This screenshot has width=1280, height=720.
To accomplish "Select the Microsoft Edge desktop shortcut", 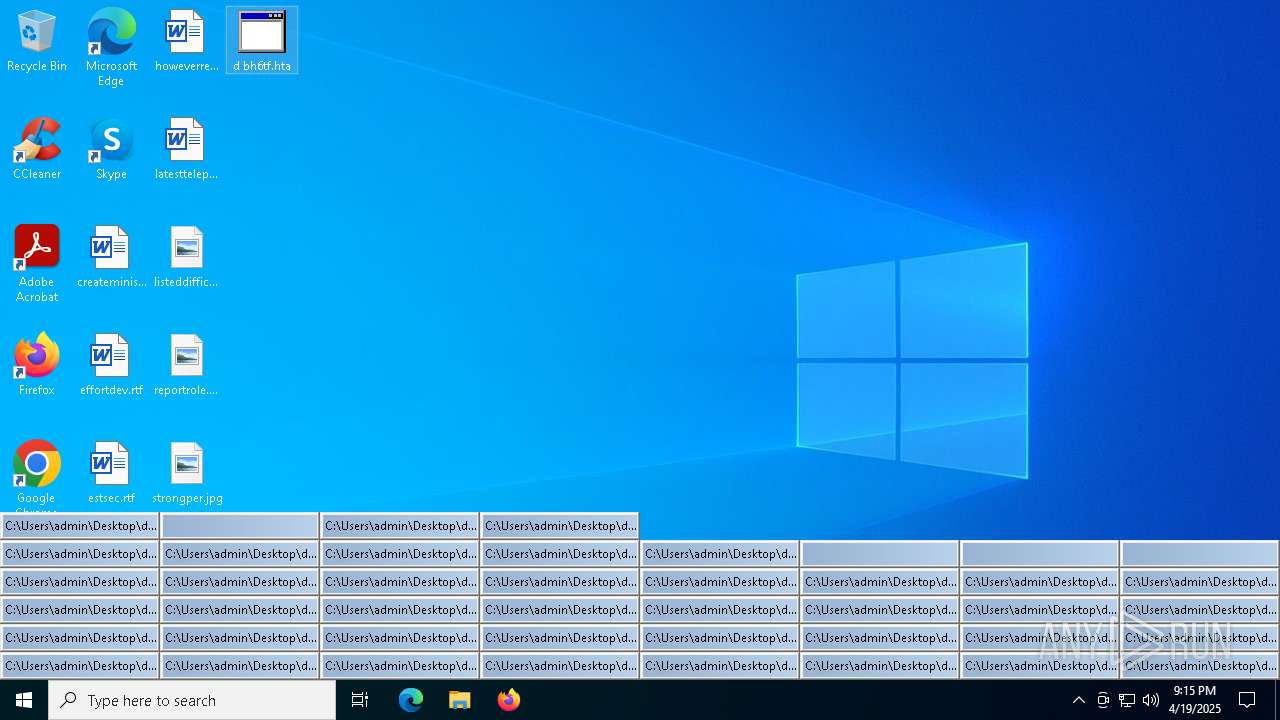I will click(111, 47).
